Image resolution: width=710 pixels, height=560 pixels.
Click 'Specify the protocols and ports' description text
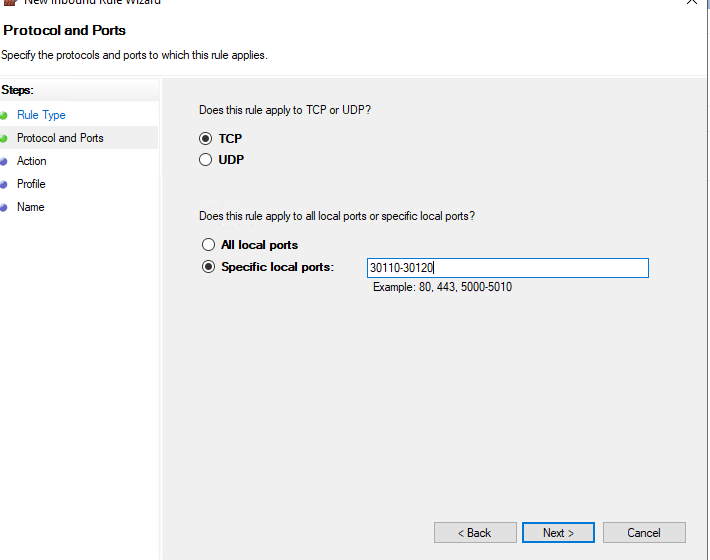tap(134, 55)
